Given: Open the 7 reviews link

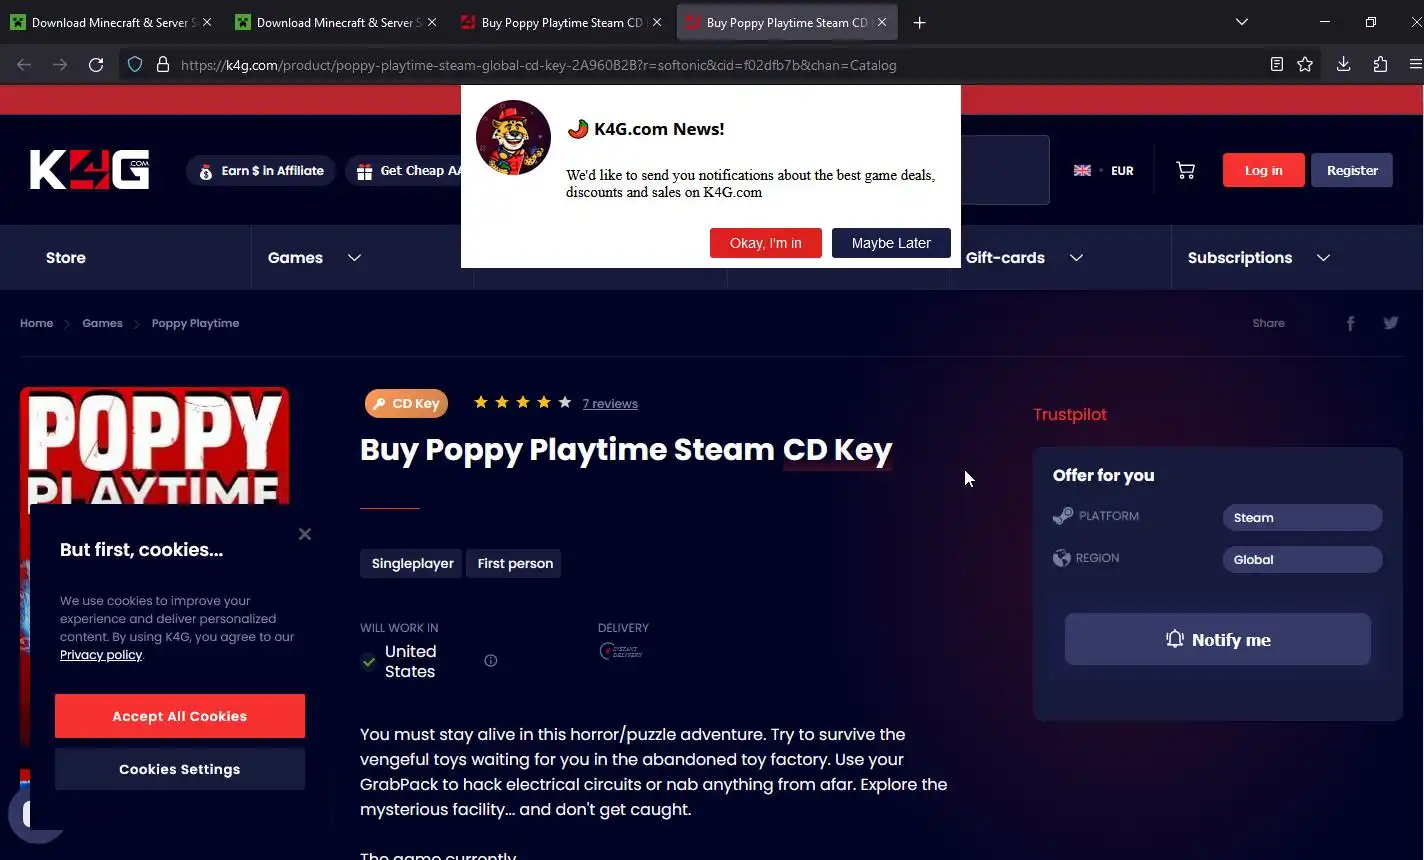Looking at the screenshot, I should (x=610, y=404).
